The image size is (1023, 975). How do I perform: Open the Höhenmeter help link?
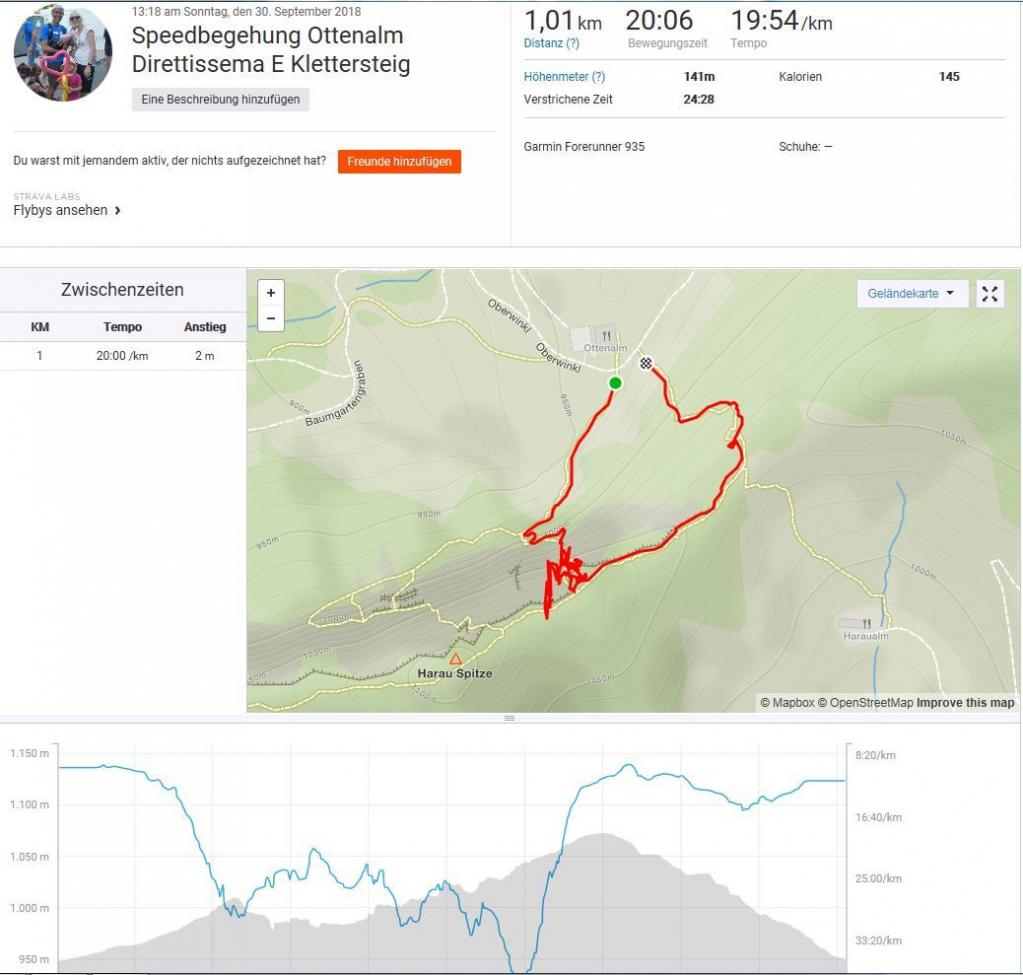(564, 77)
